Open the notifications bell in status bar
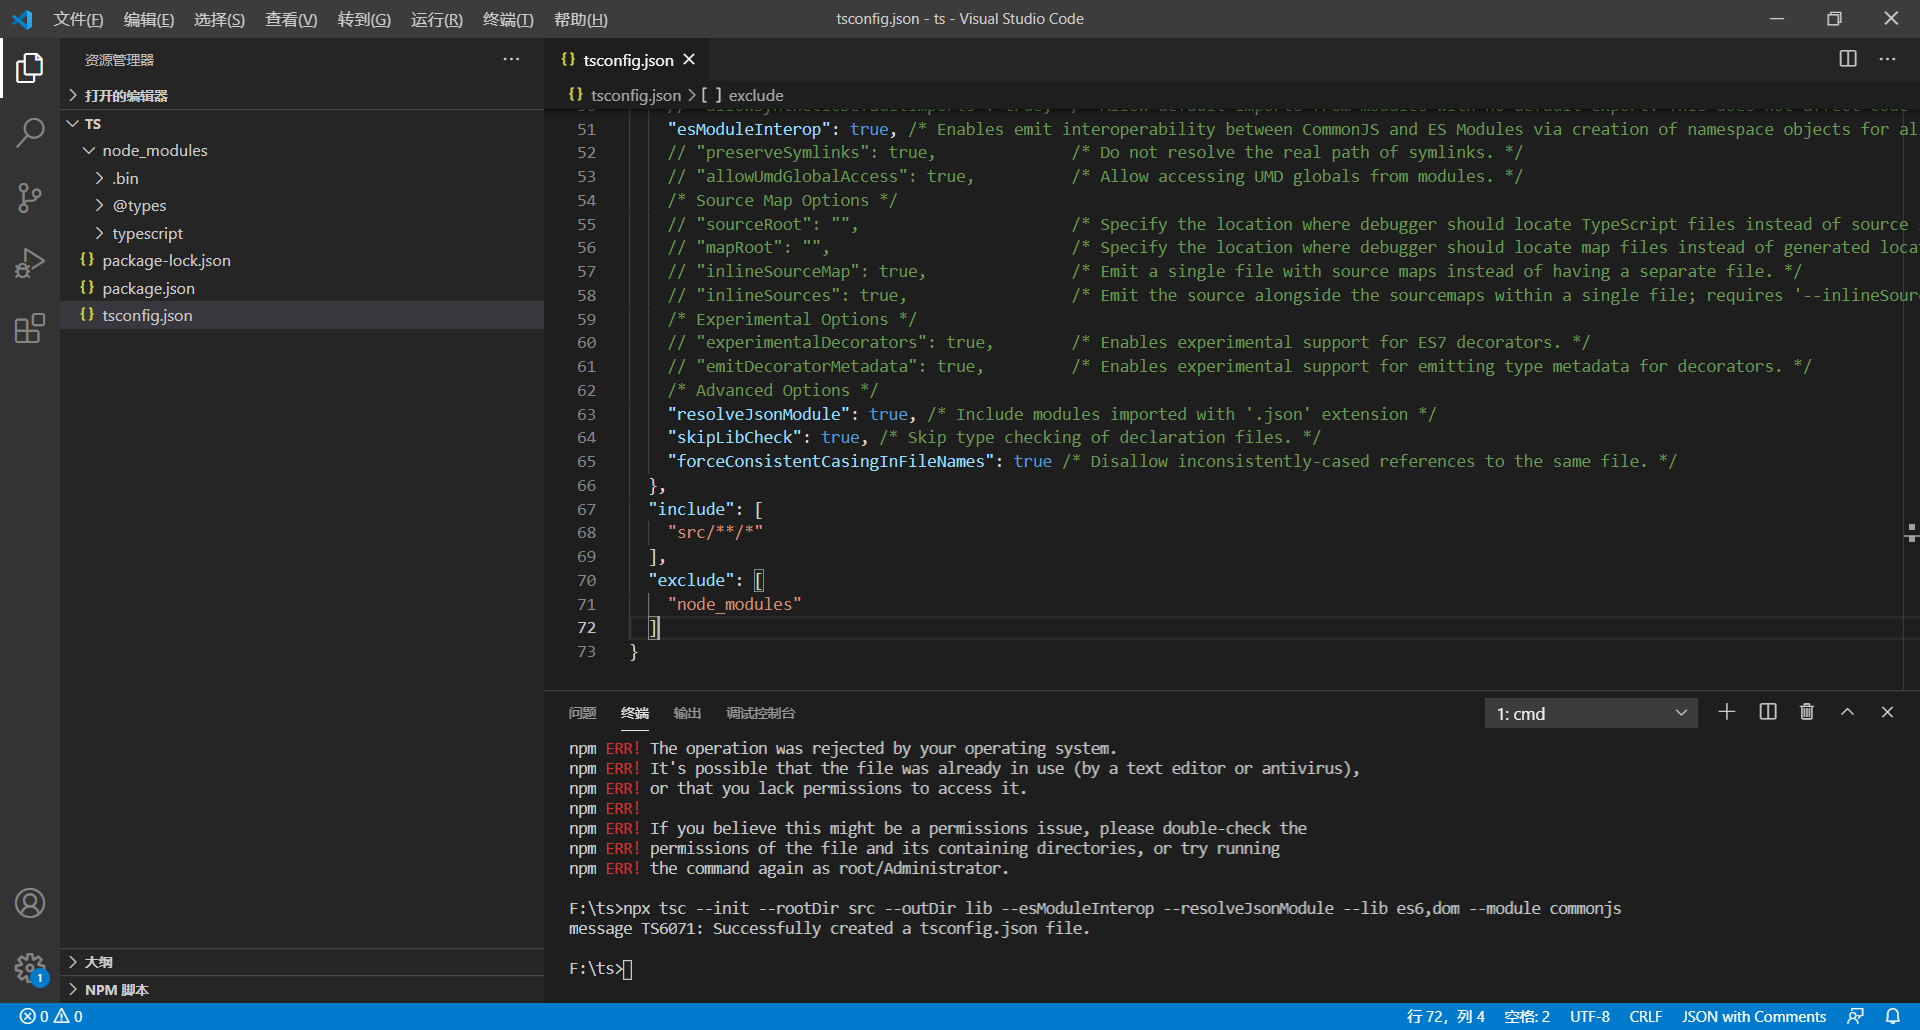 1893,1016
